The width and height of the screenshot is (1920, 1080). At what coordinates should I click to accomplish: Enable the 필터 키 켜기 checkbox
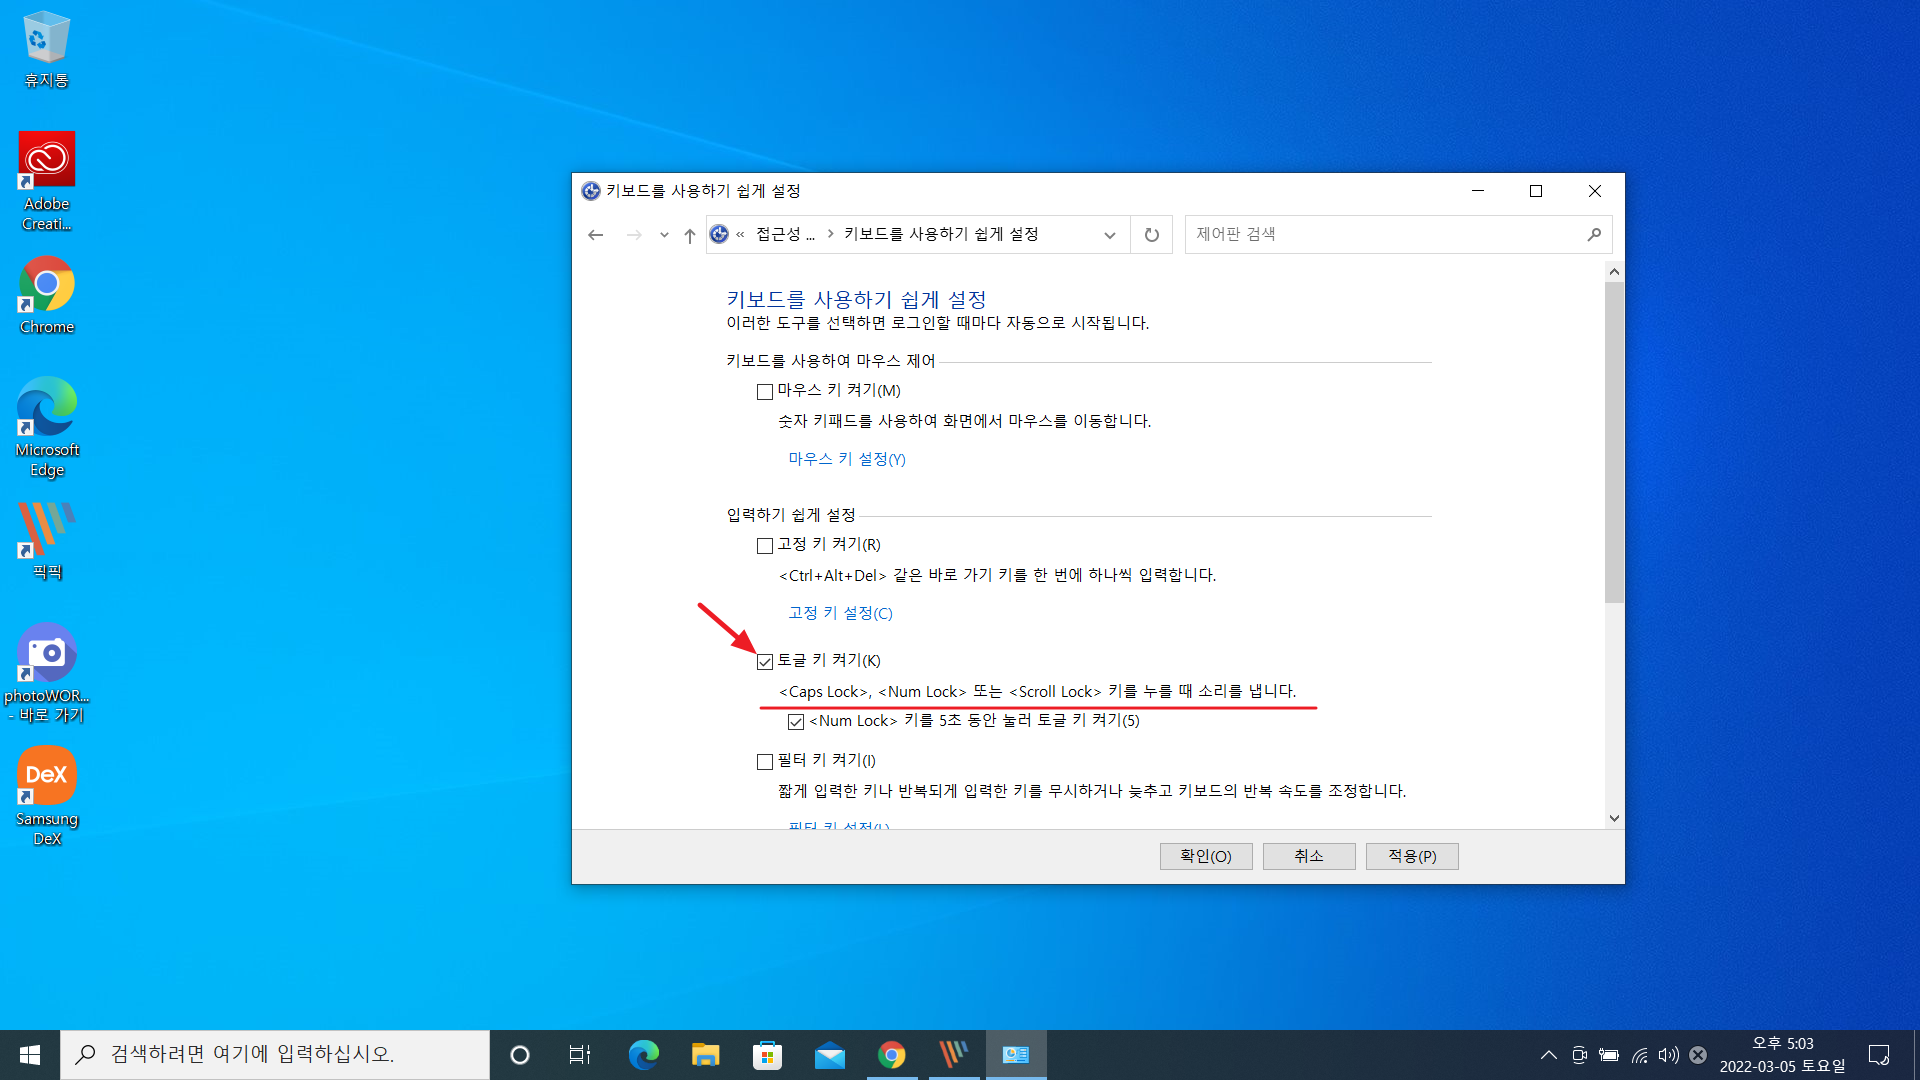point(765,762)
